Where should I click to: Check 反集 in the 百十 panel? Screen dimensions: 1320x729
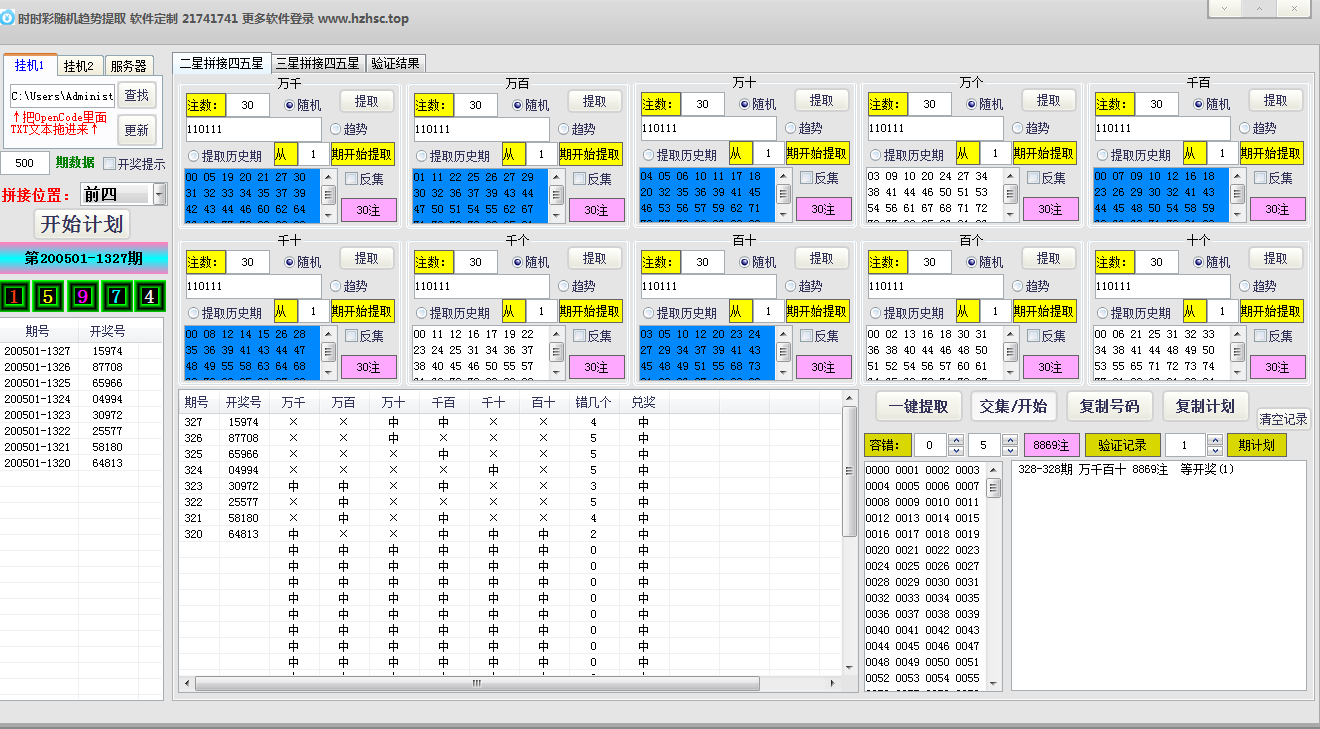click(x=819, y=336)
